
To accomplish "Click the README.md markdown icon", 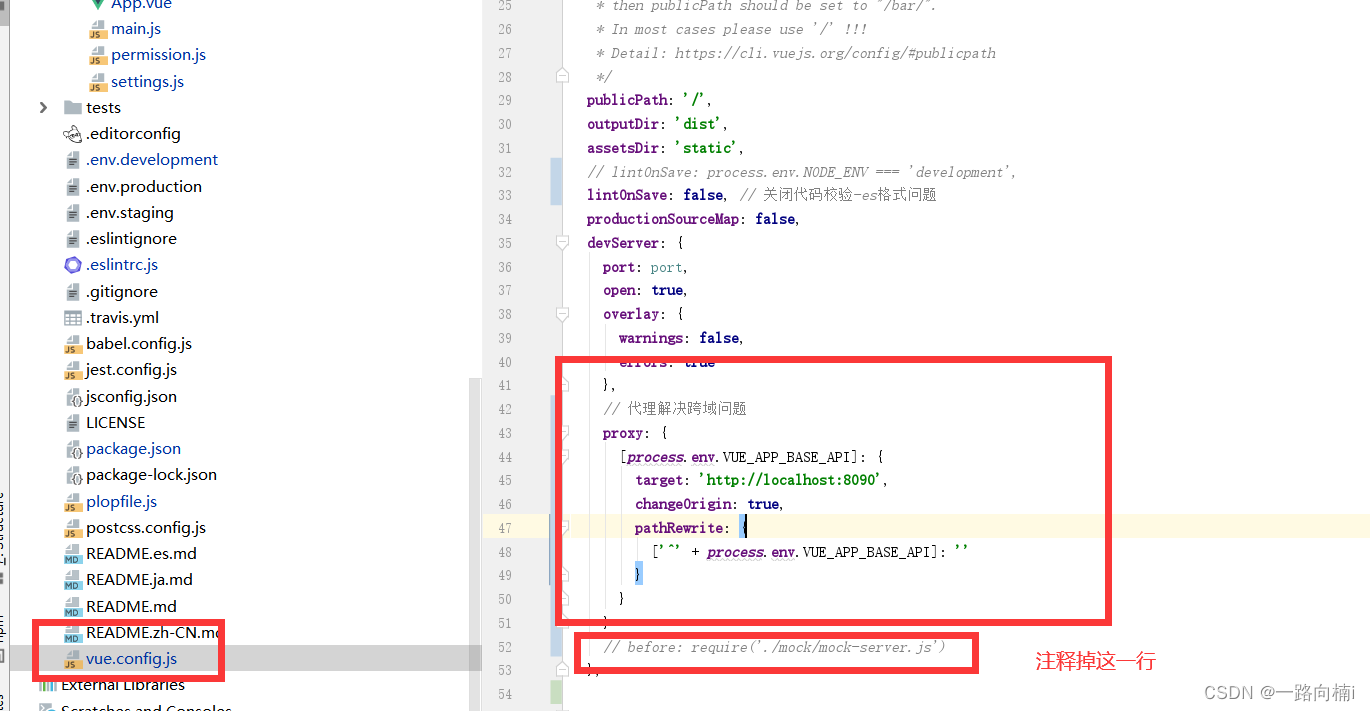I will click(73, 607).
